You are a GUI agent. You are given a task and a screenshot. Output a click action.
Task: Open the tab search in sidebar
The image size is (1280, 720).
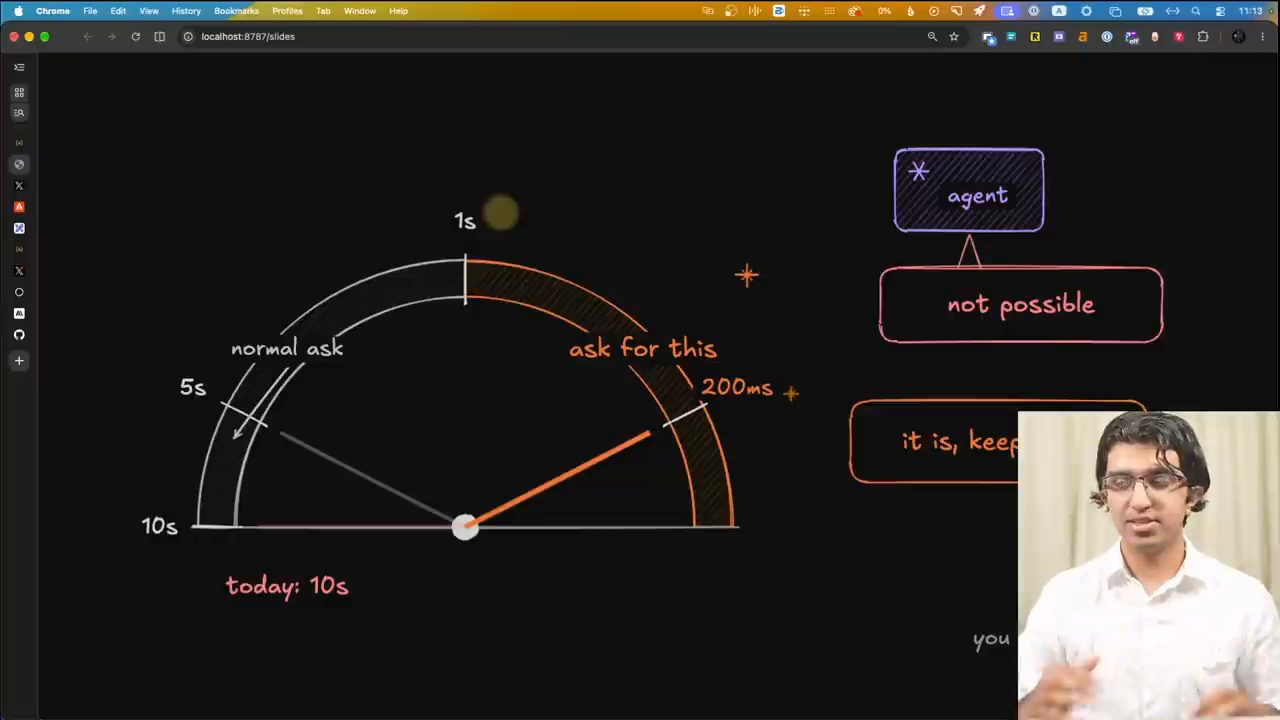(x=19, y=113)
